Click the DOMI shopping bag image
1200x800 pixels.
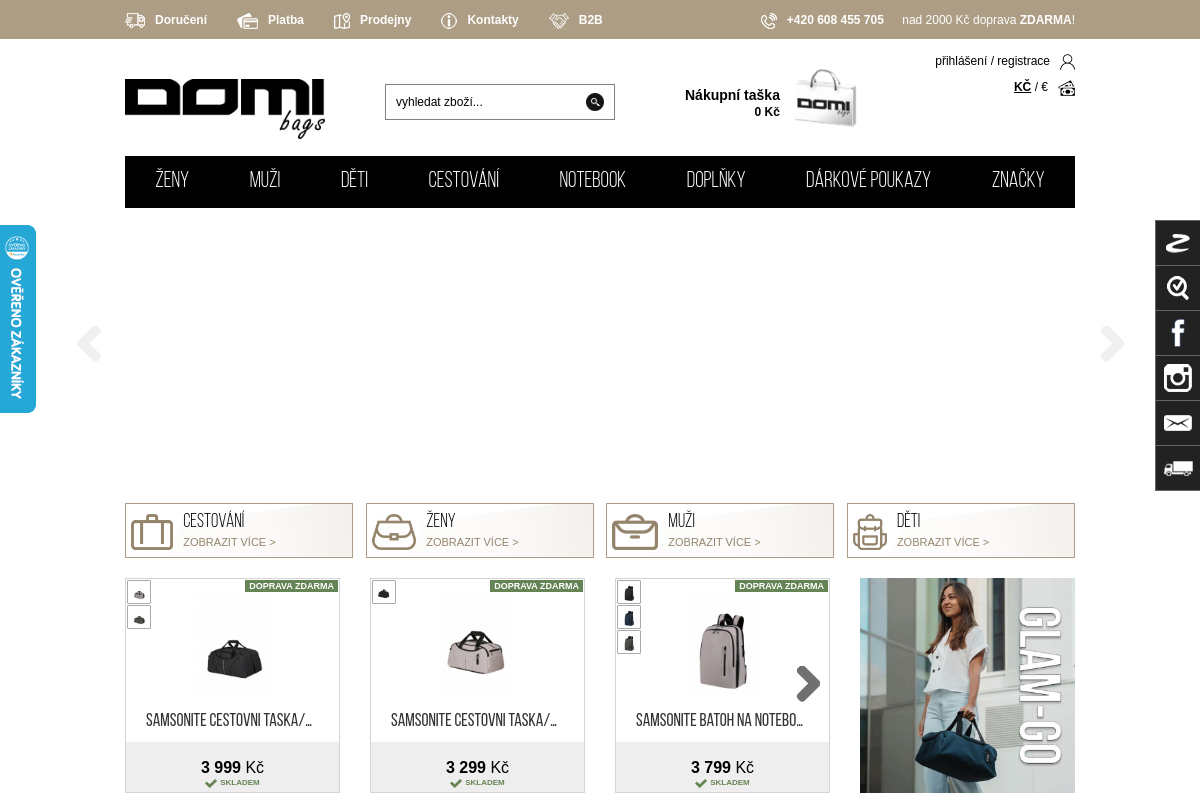[x=826, y=98]
